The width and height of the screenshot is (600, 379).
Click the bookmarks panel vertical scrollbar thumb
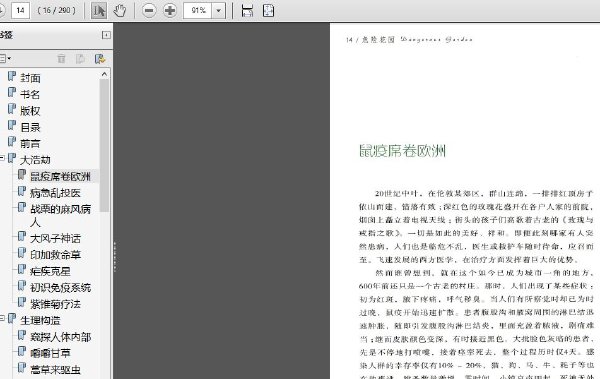pos(104,145)
